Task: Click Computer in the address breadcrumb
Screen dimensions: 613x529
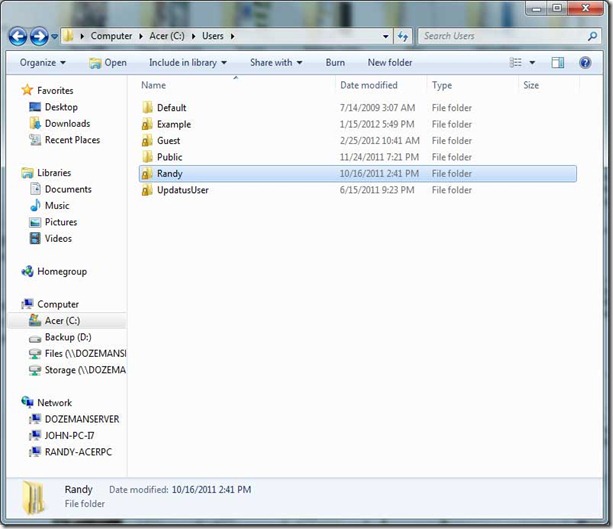Action: (x=111, y=36)
